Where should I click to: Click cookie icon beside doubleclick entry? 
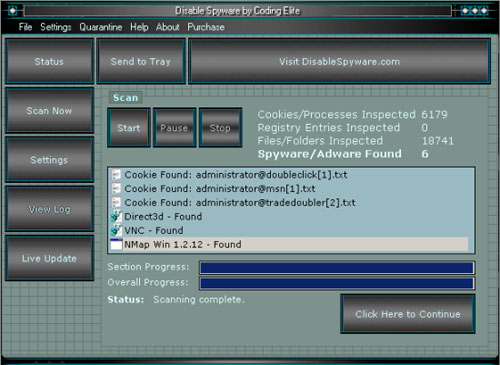(116, 175)
